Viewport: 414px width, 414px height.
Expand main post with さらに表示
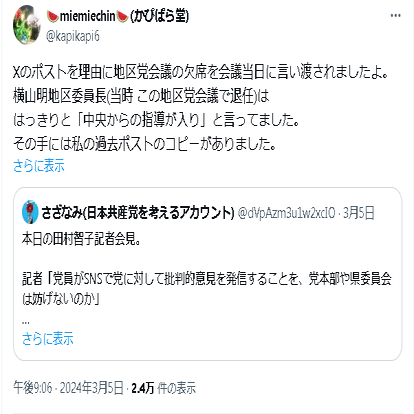[39, 166]
